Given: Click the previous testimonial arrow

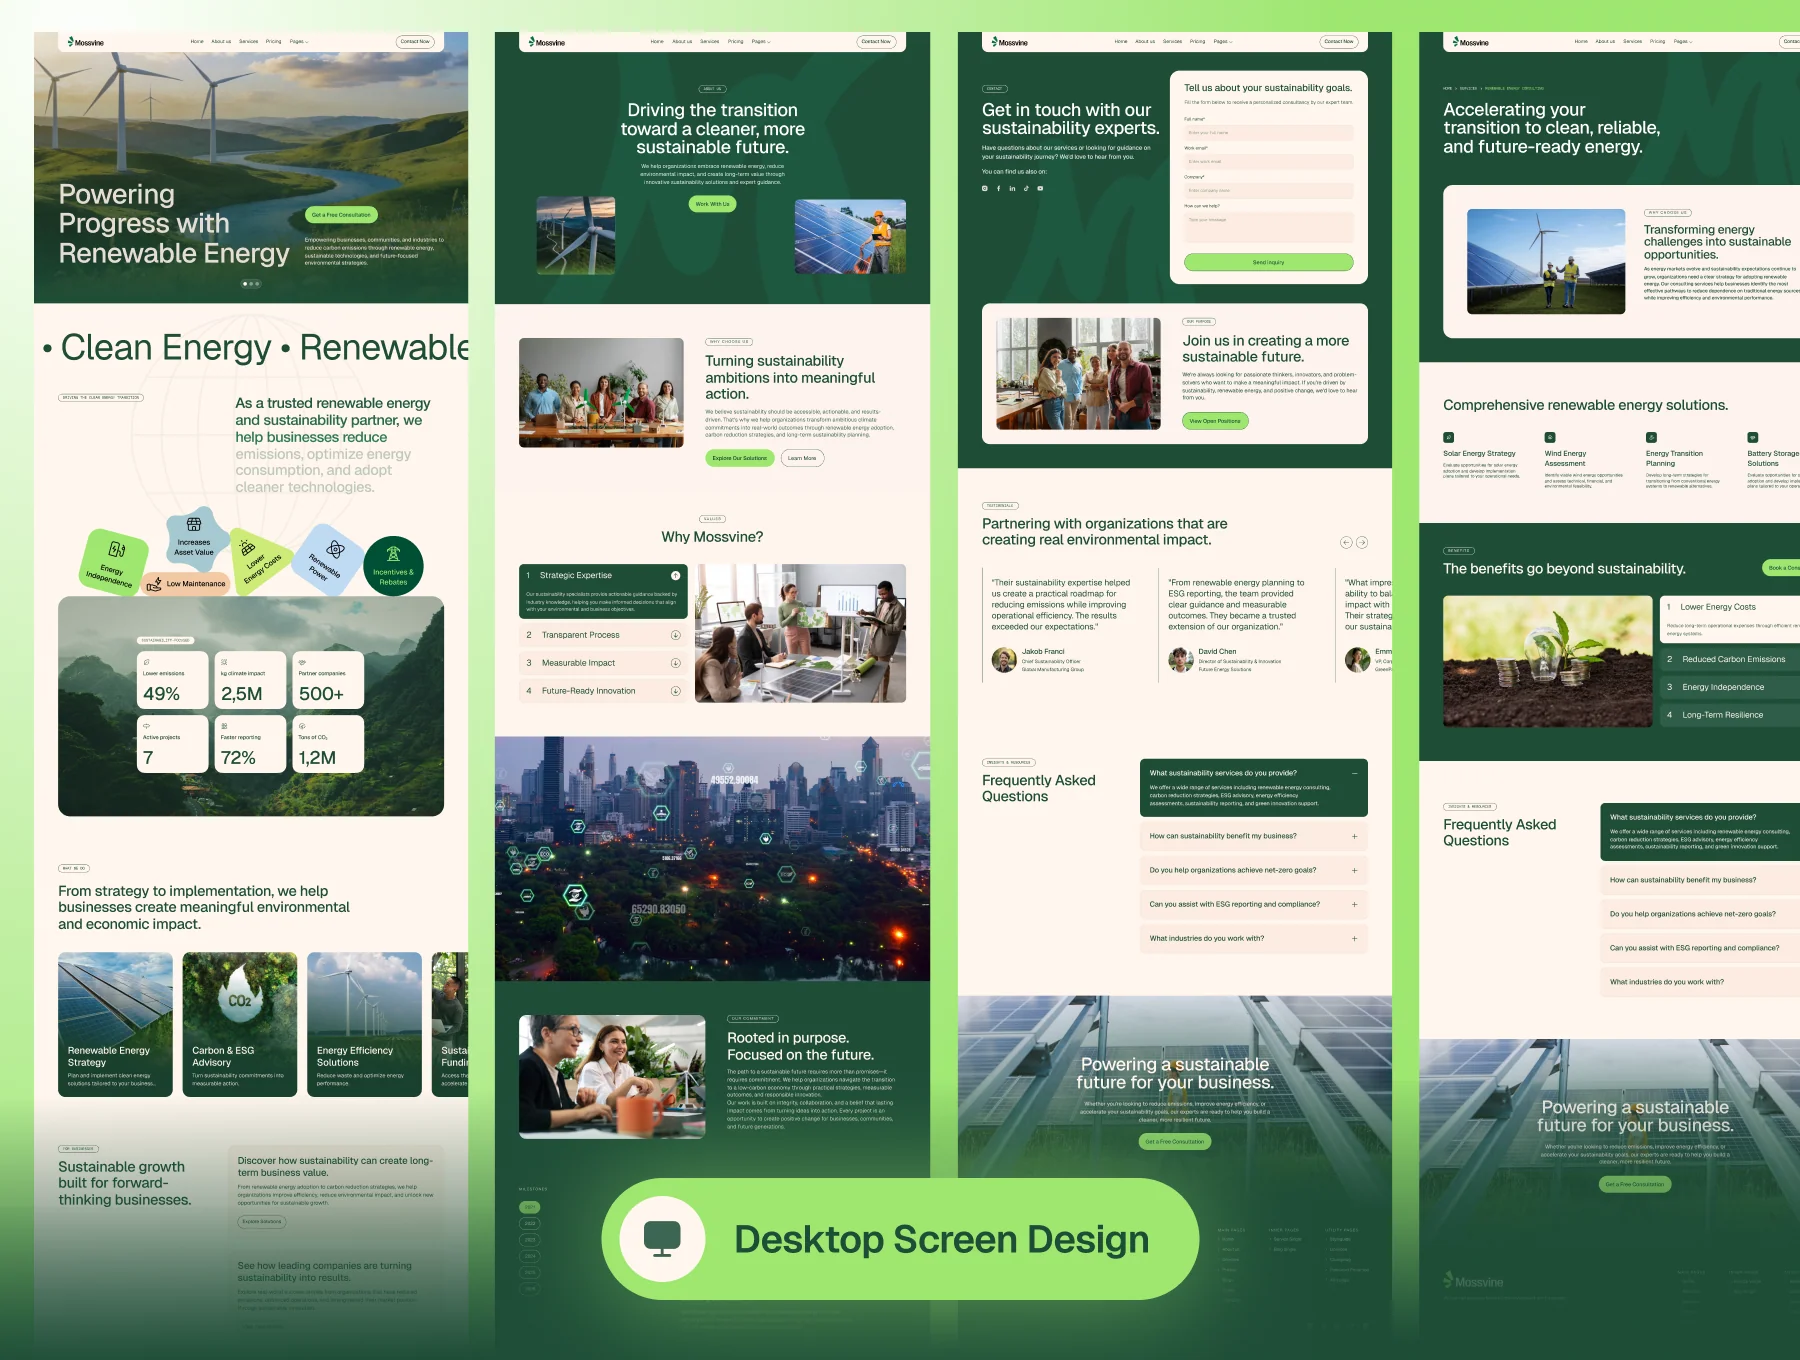Looking at the screenshot, I should (x=1346, y=542).
